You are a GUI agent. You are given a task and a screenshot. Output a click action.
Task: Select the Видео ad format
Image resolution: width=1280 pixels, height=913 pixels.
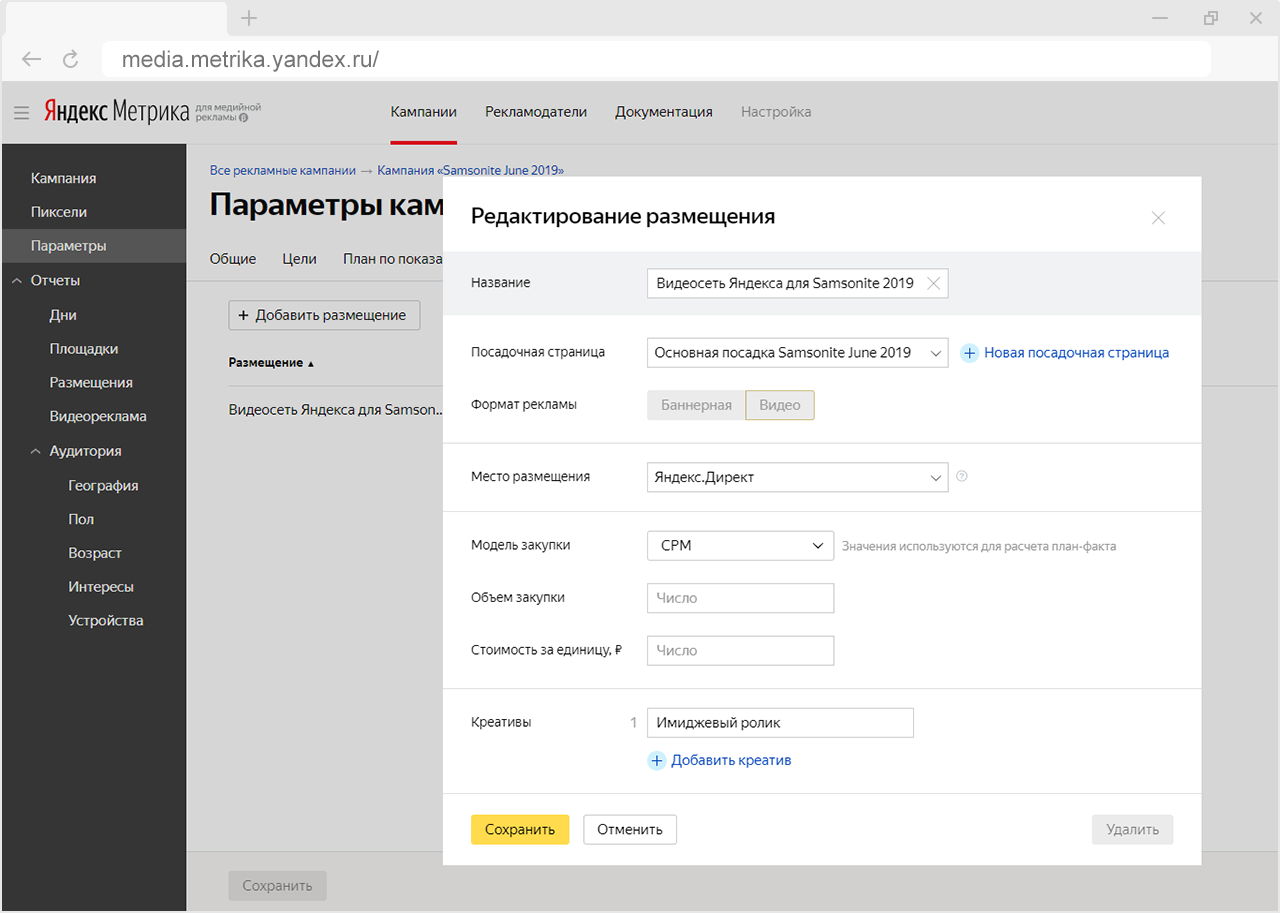click(x=780, y=405)
